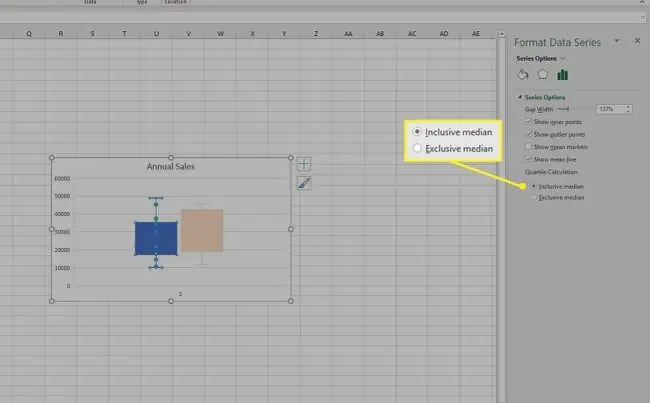The width and height of the screenshot is (650, 403).
Task: Open the Fill & Line paint bucket tab
Action: point(523,75)
